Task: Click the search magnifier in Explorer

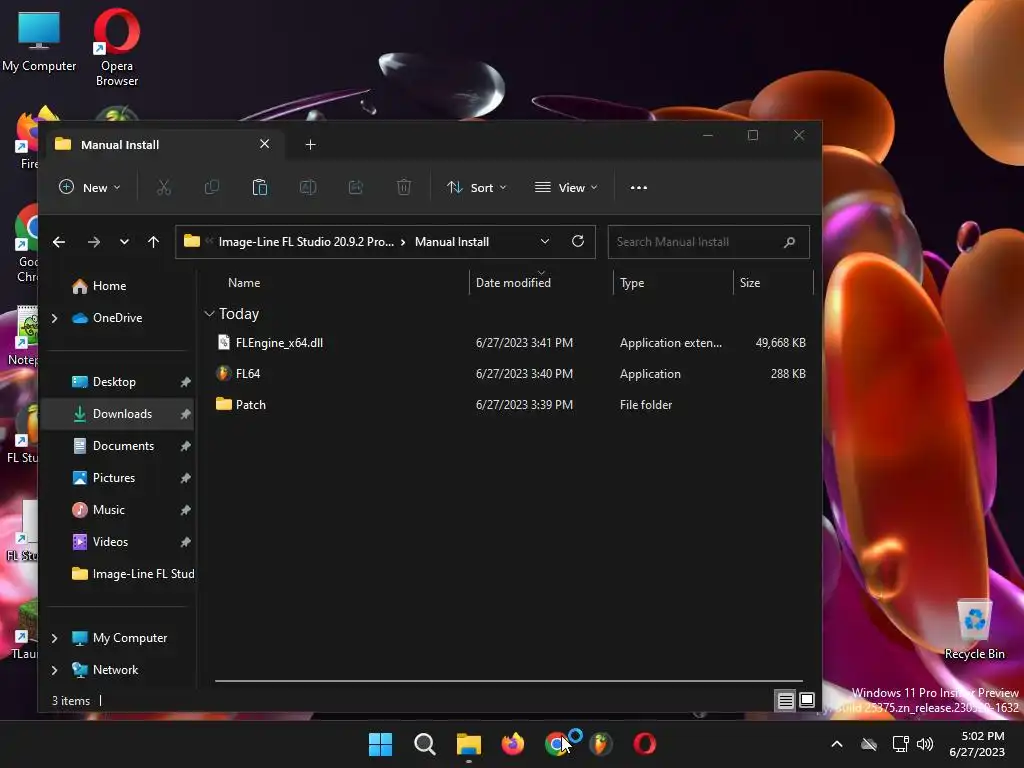Action: [x=790, y=242]
